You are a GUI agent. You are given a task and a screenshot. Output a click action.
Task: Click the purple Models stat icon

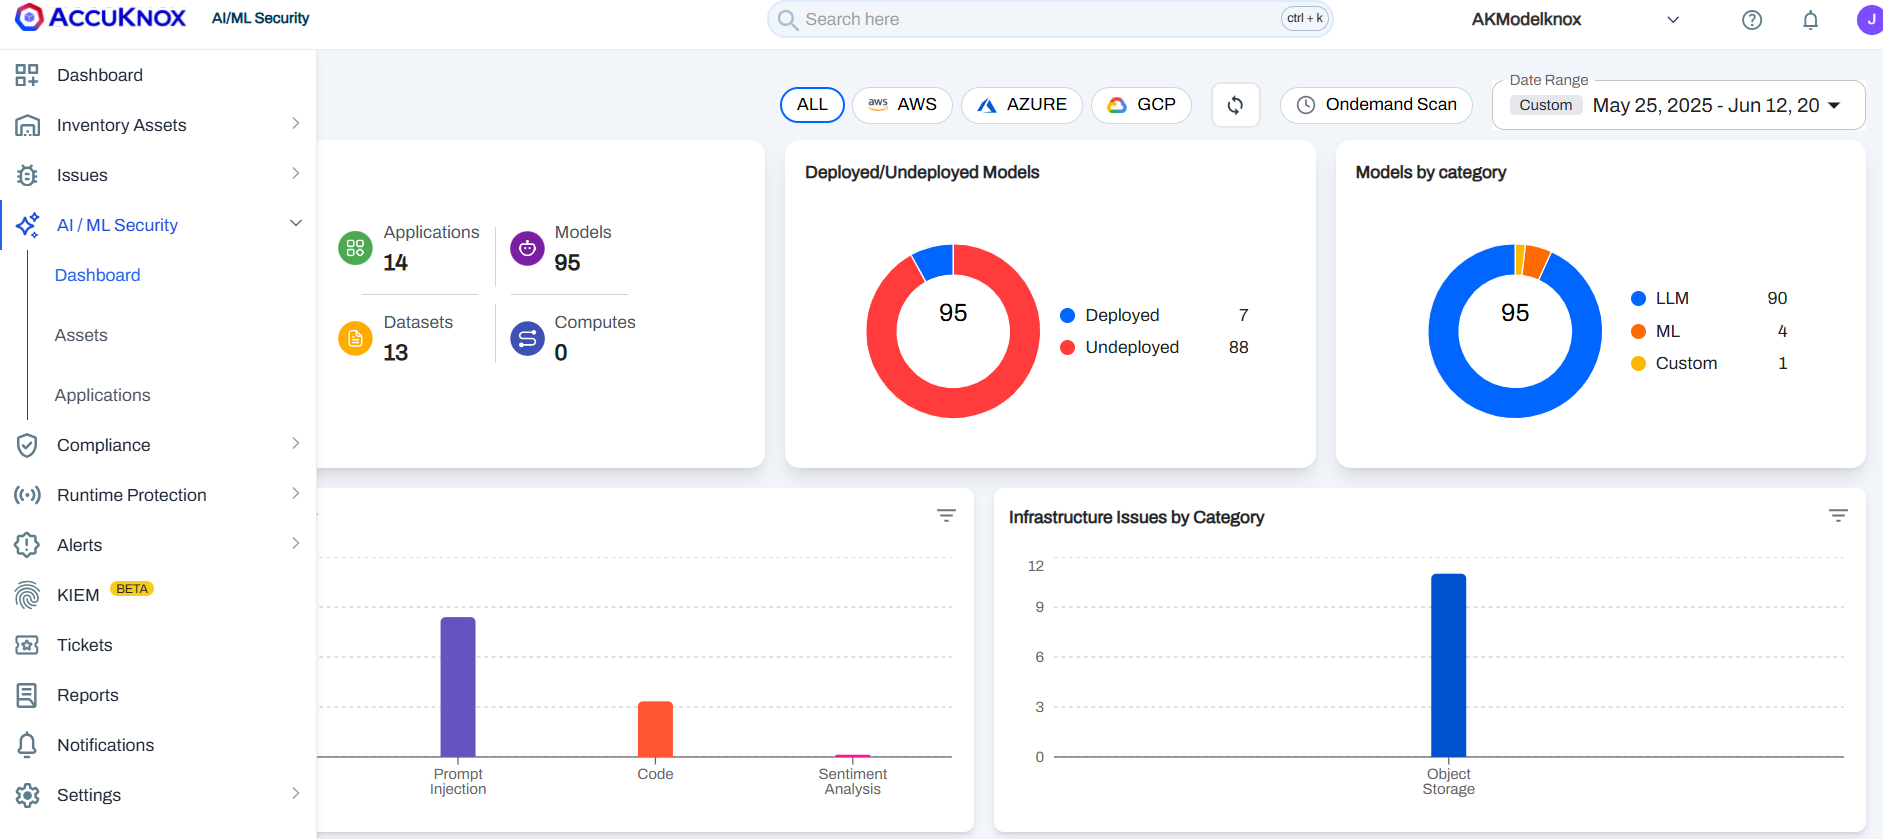[527, 248]
